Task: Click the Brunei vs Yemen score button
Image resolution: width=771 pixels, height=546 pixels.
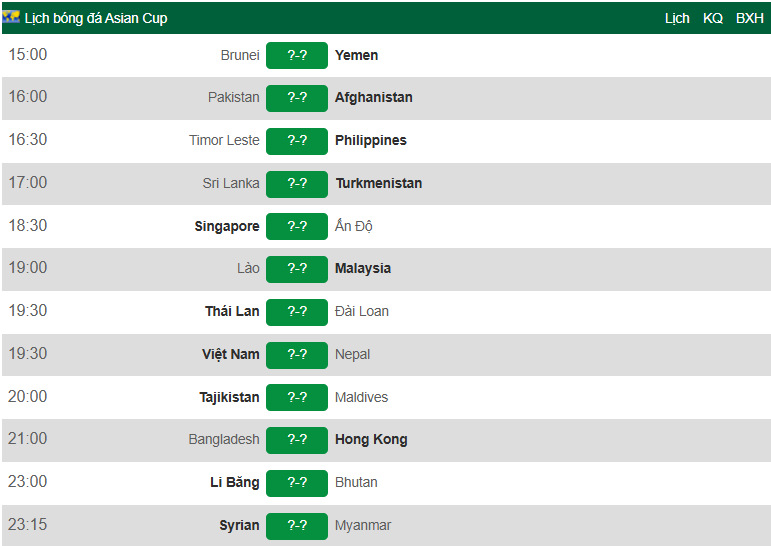Action: pyautogui.click(x=297, y=56)
